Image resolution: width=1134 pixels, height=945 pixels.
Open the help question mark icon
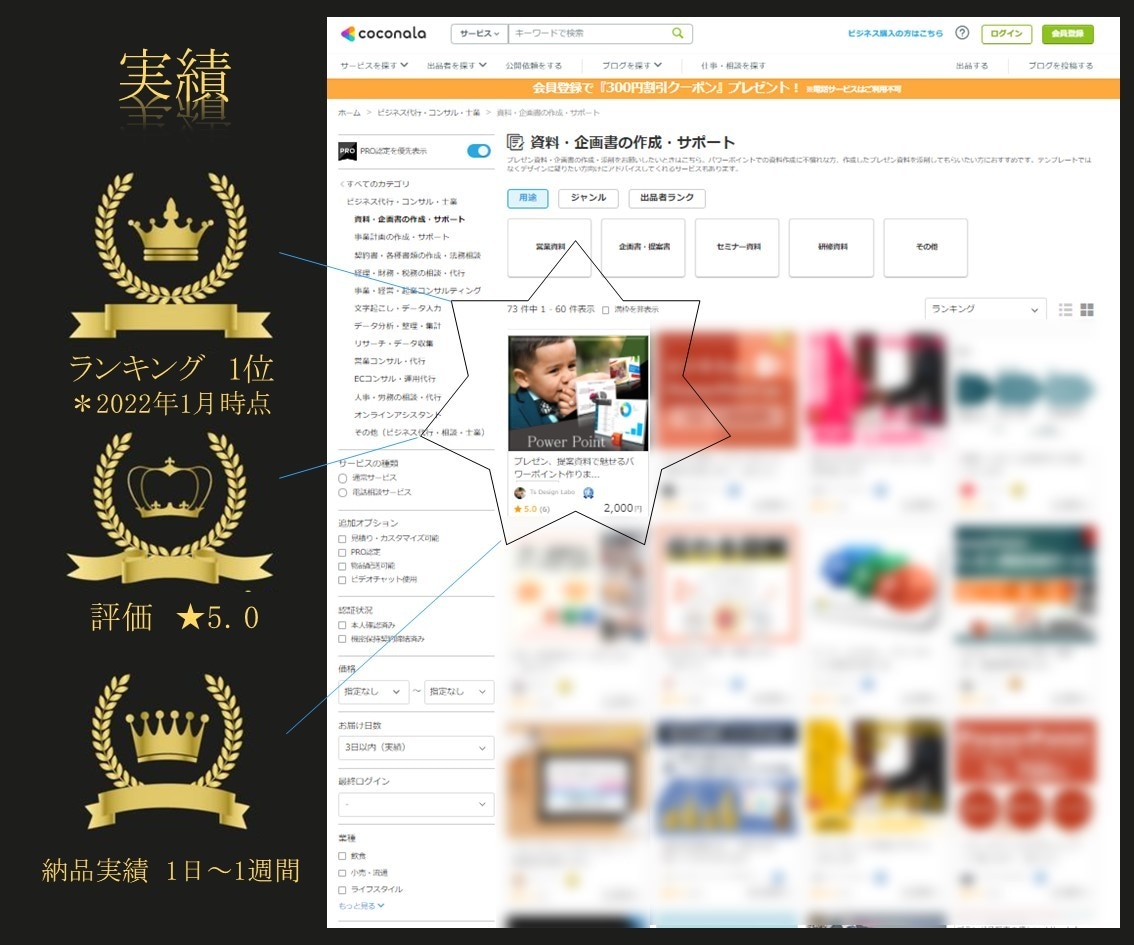[x=962, y=33]
